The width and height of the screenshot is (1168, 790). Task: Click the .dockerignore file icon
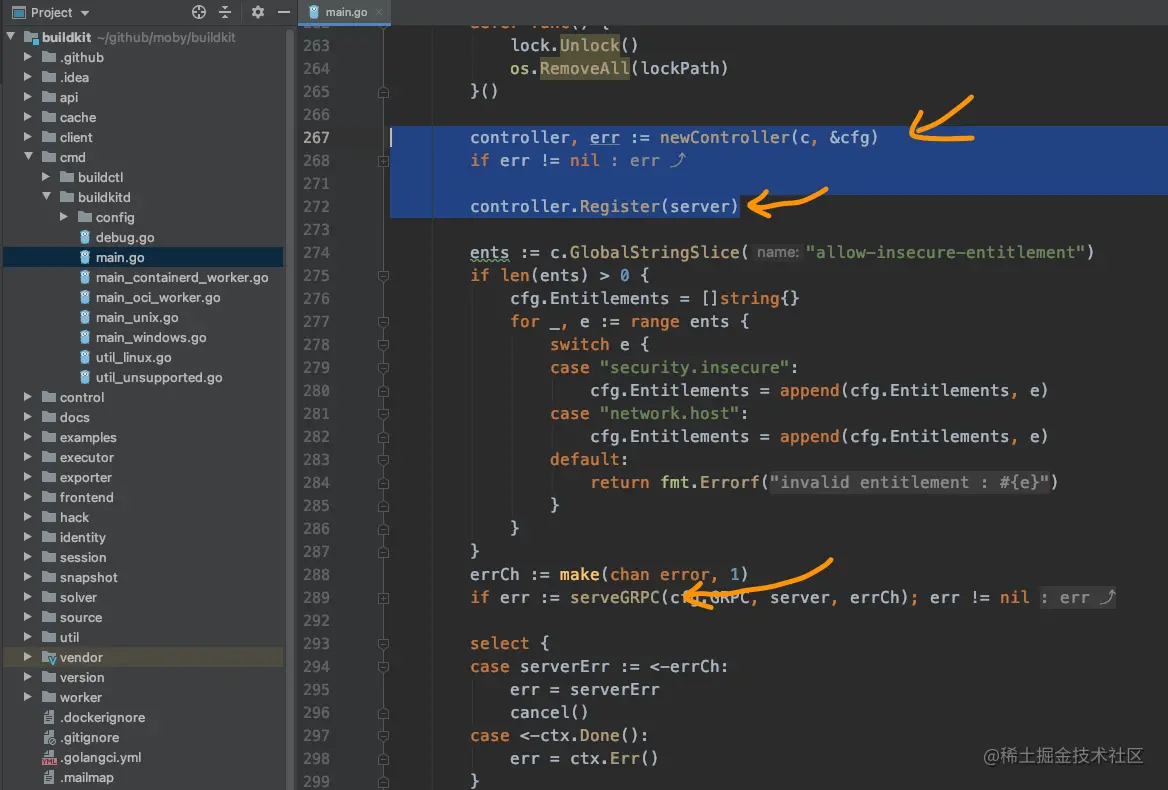[48, 717]
